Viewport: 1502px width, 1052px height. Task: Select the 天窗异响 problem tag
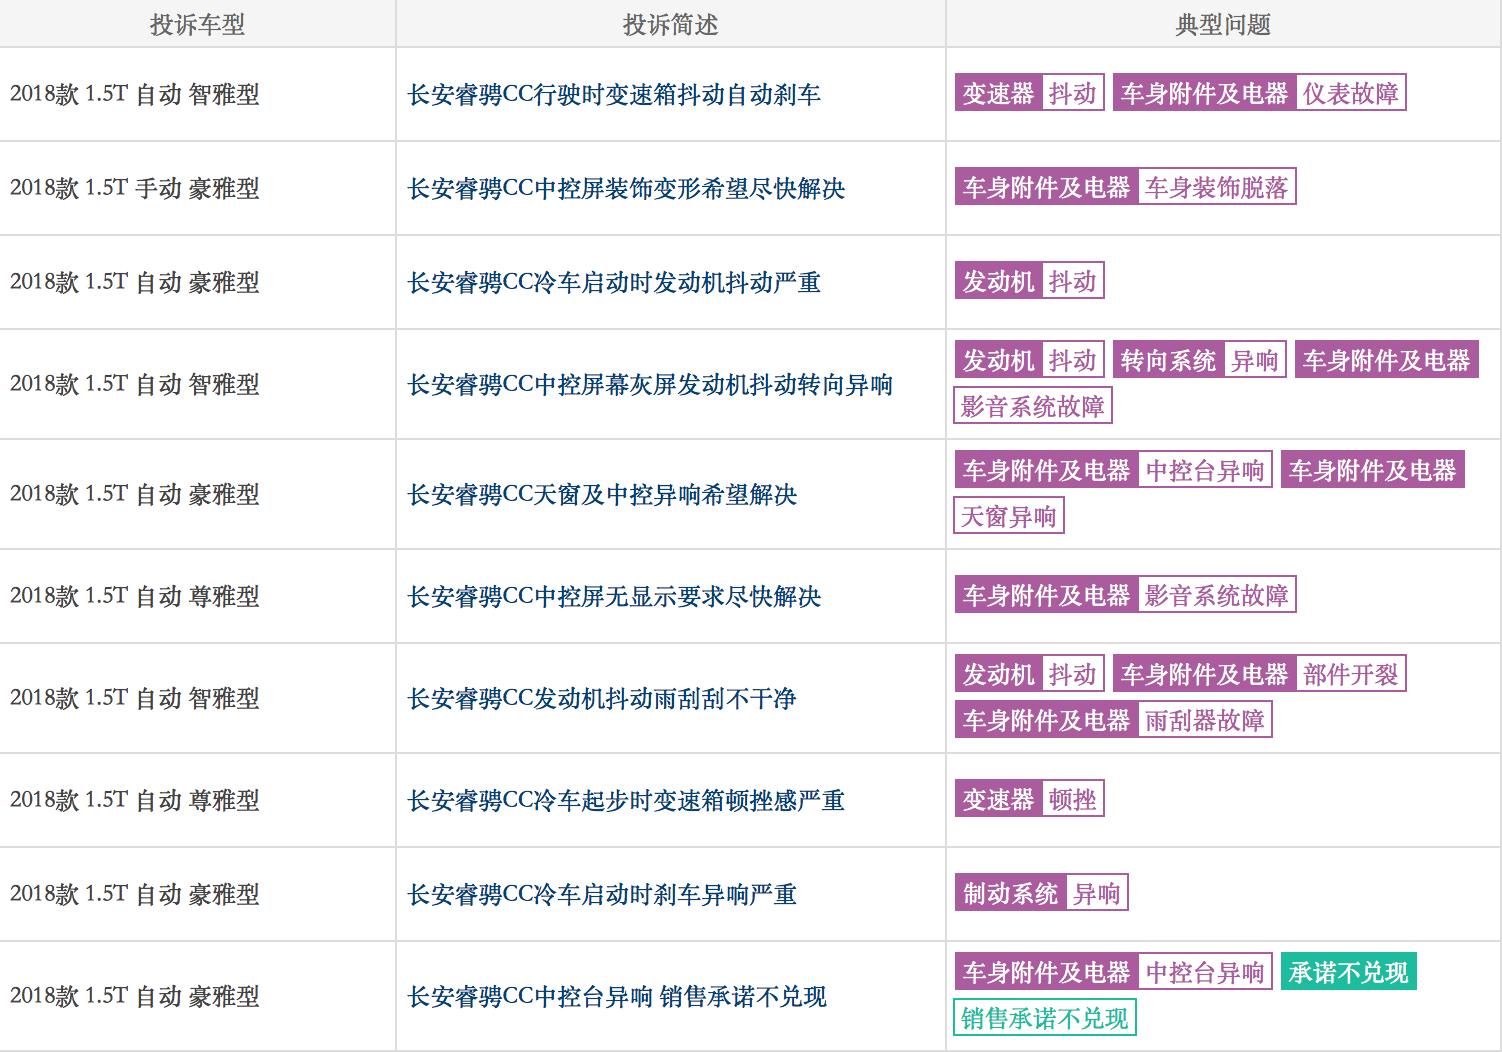pyautogui.click(x=1008, y=515)
